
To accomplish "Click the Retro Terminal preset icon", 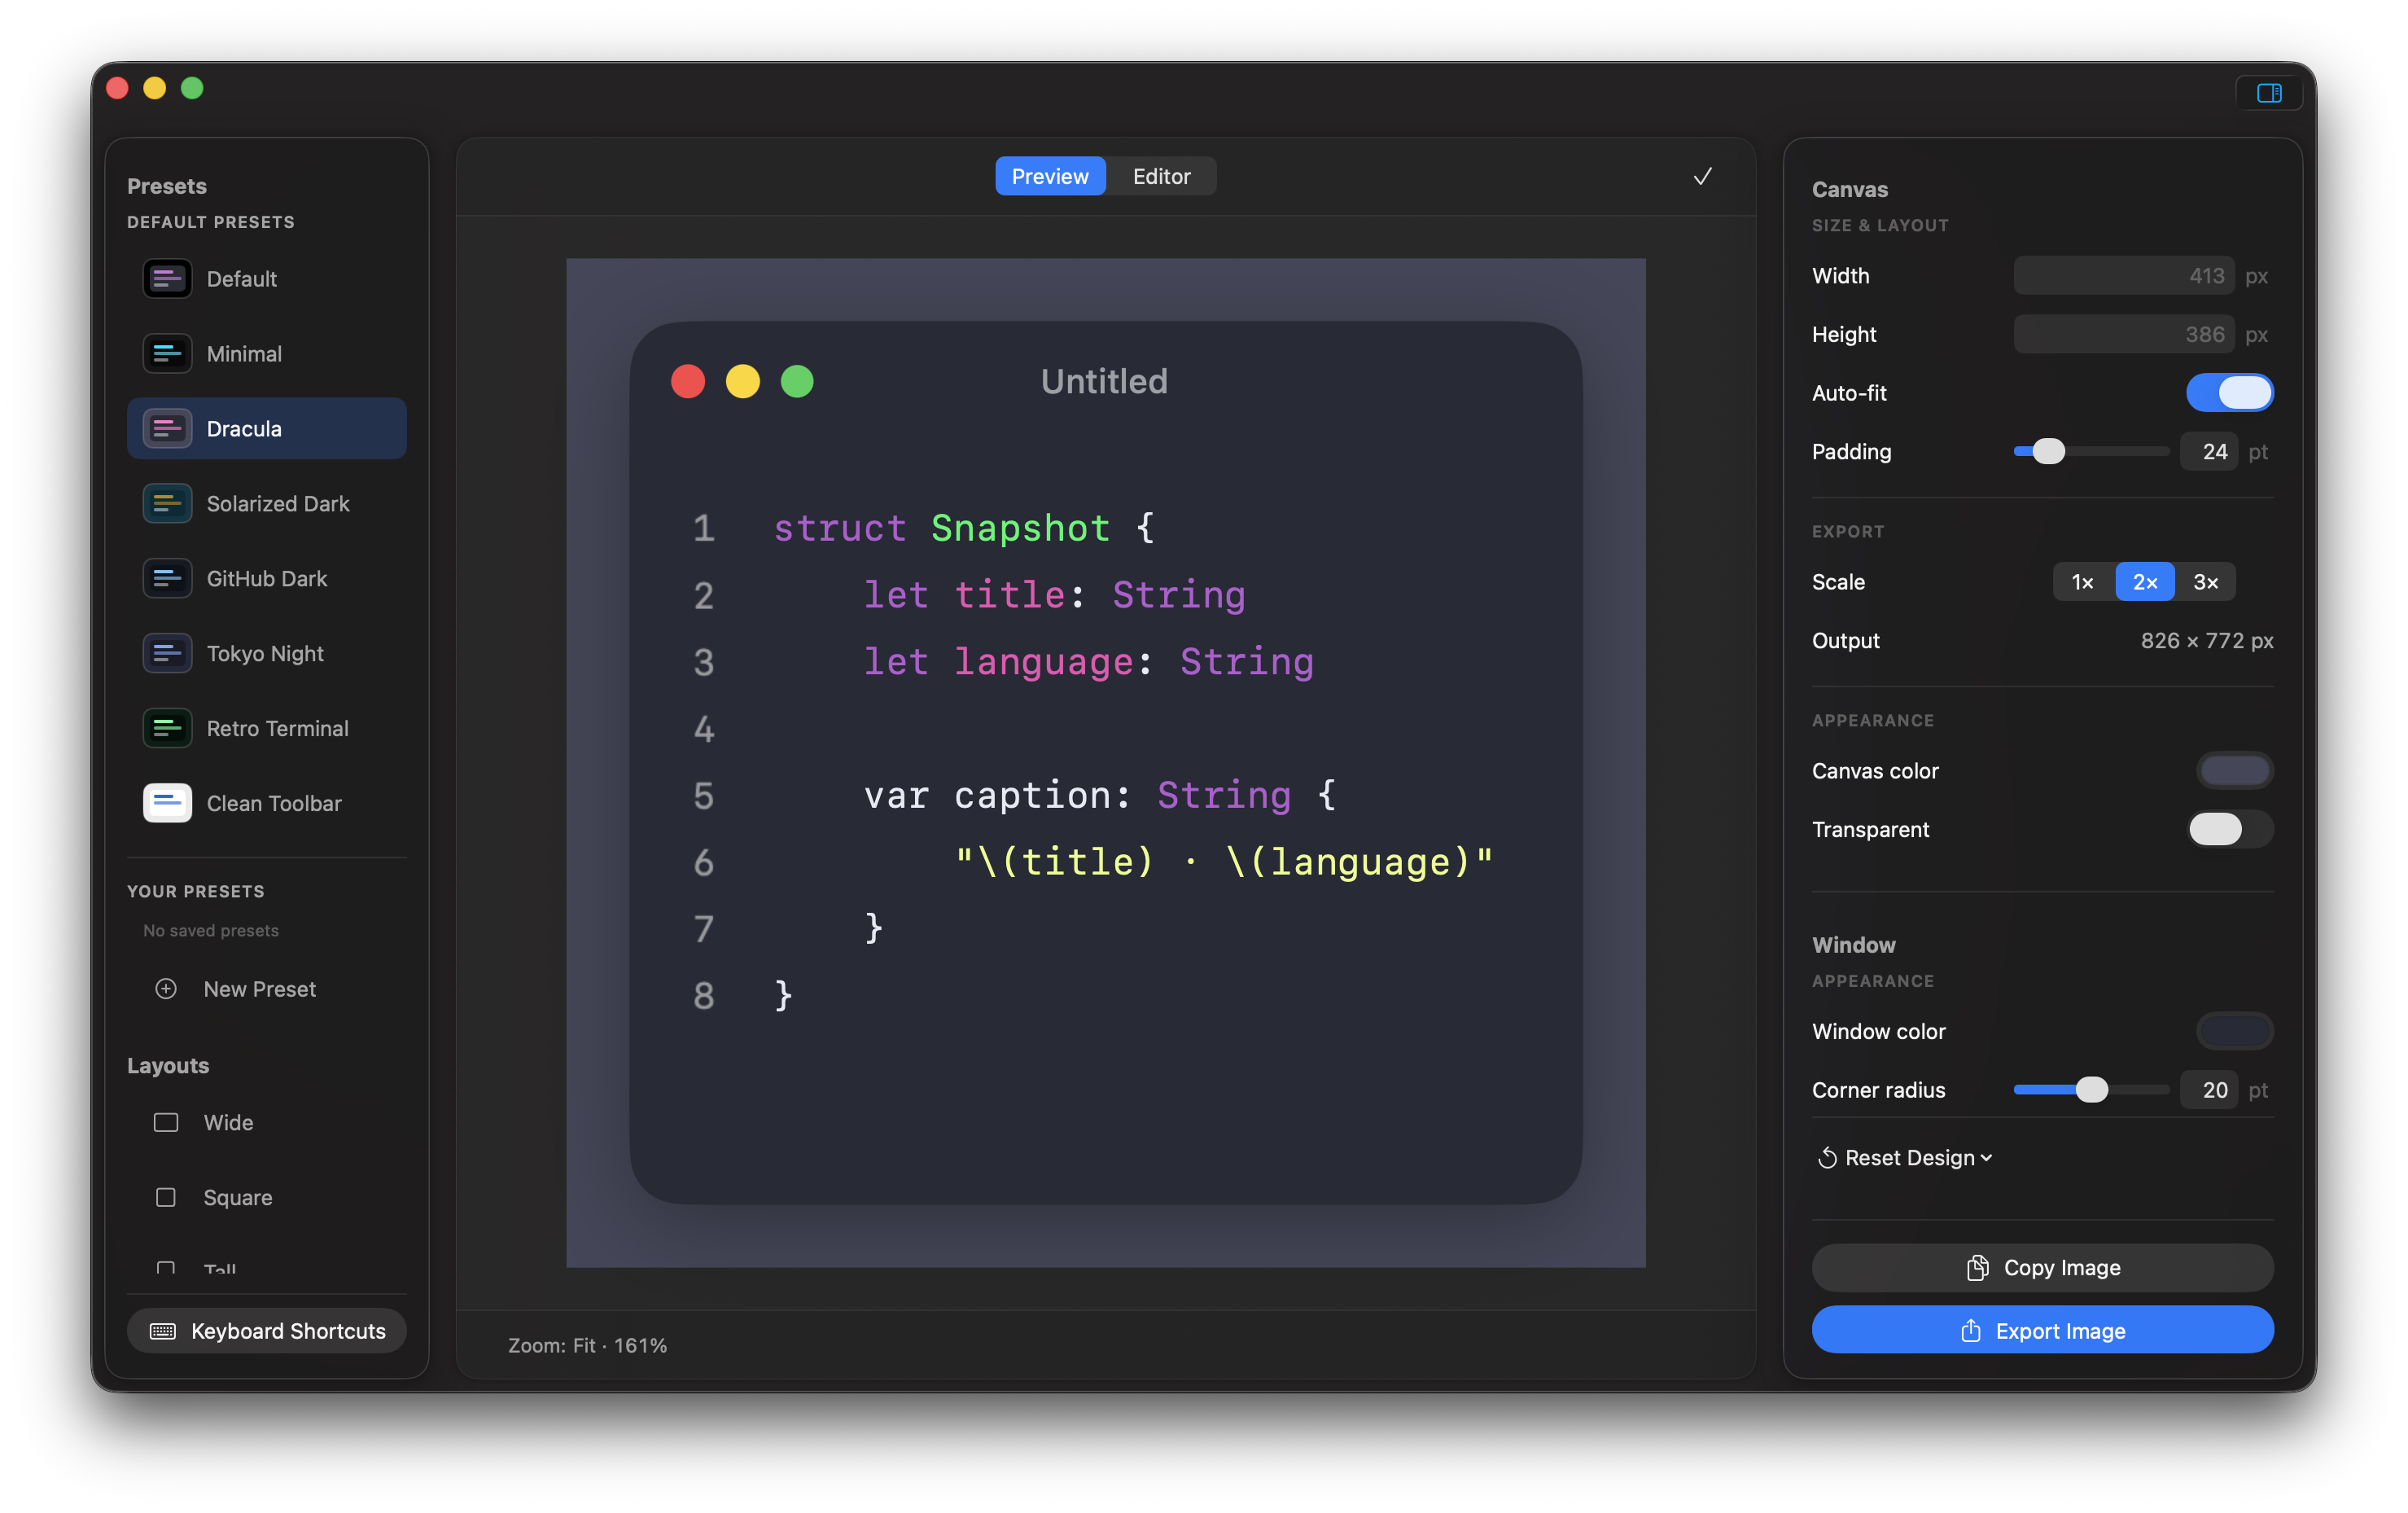I will [167, 729].
